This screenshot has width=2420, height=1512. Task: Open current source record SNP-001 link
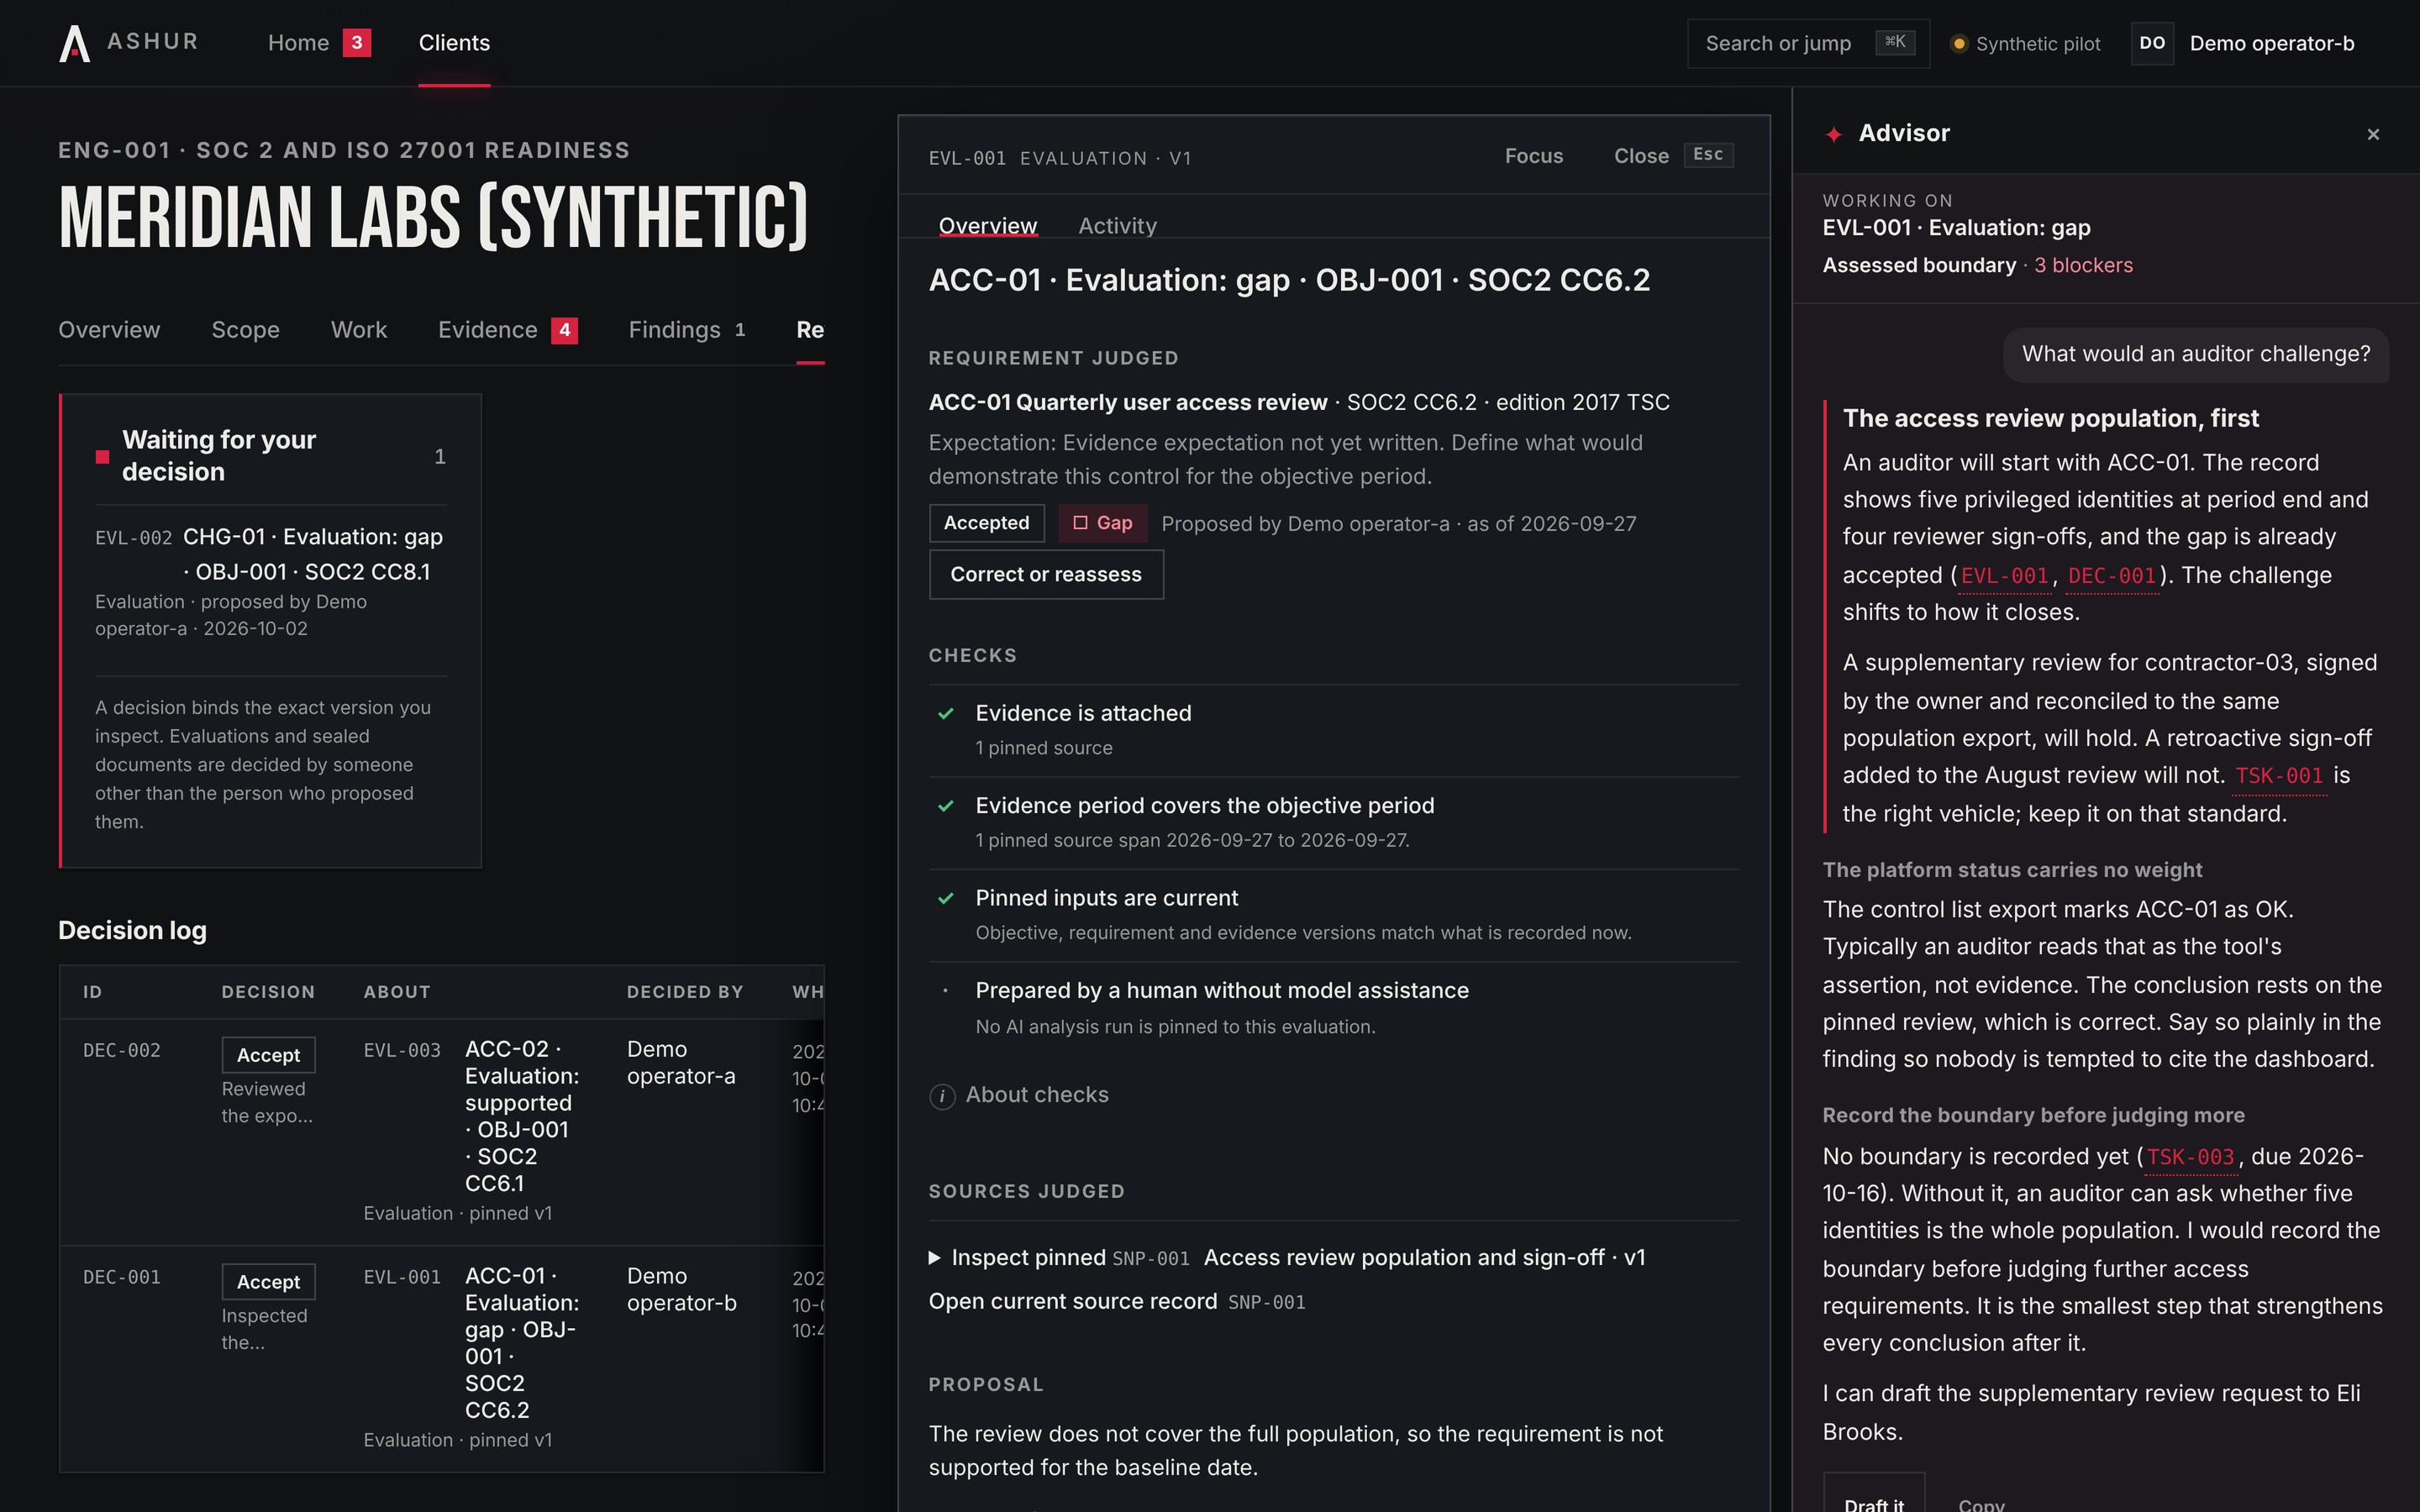1117,1302
